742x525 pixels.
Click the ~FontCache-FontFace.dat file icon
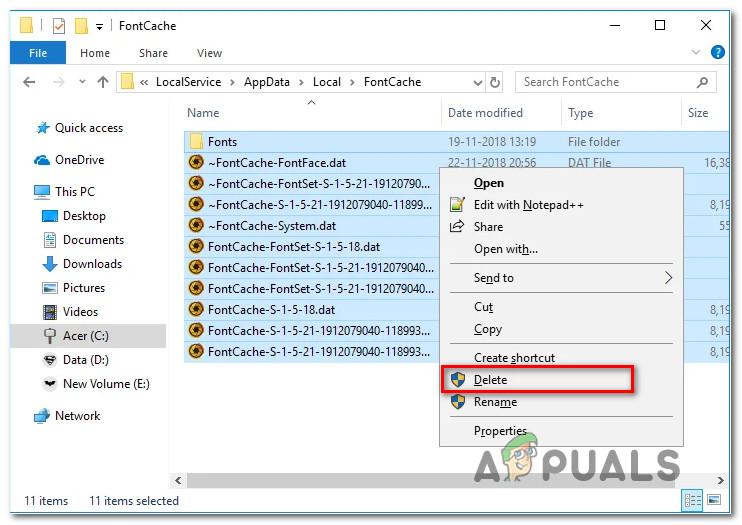196,162
